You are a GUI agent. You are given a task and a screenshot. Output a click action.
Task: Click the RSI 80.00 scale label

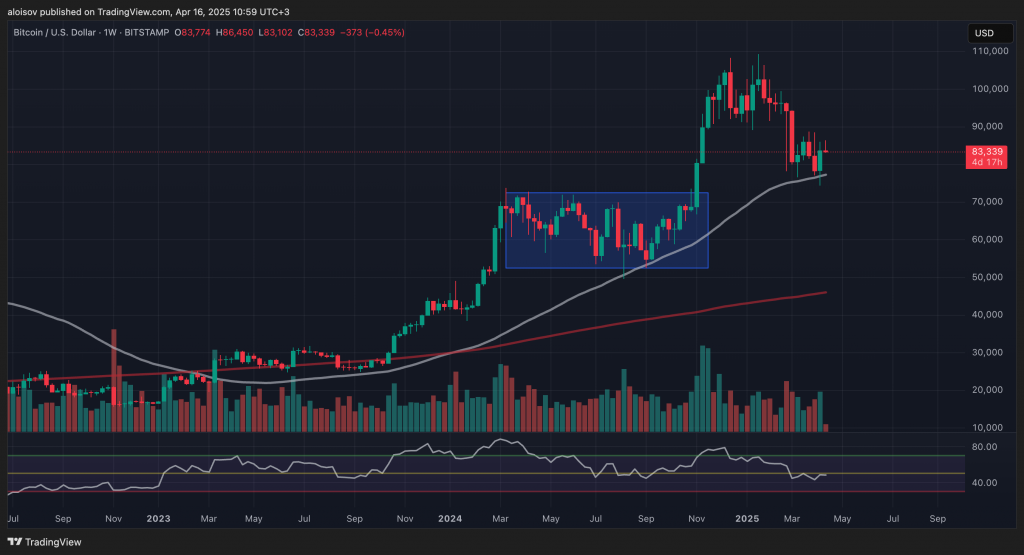pyautogui.click(x=985, y=447)
